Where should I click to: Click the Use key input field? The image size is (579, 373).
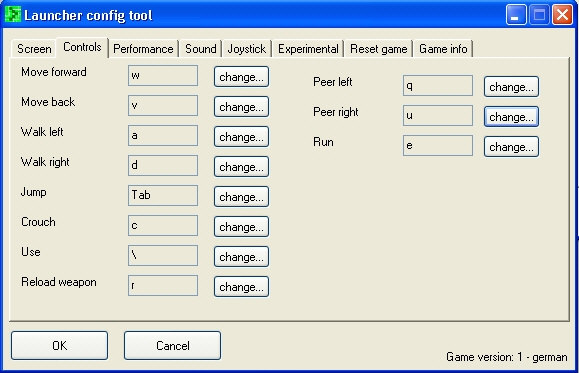pos(163,255)
